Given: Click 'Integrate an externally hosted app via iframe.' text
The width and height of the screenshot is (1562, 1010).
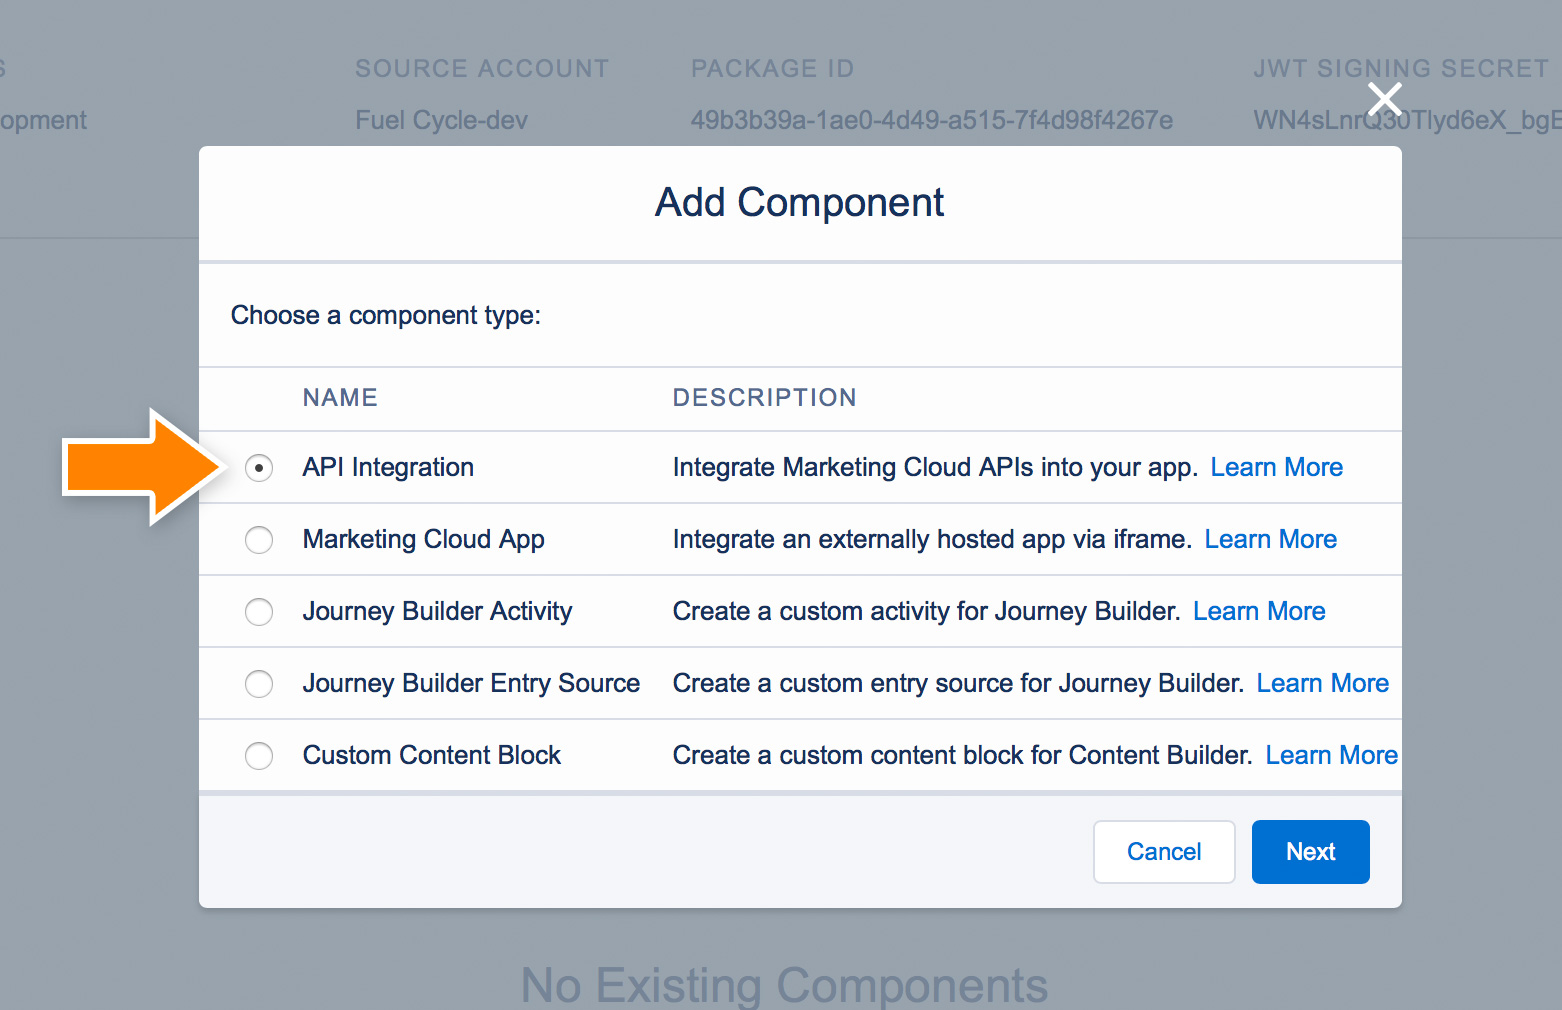Looking at the screenshot, I should tap(932, 539).
